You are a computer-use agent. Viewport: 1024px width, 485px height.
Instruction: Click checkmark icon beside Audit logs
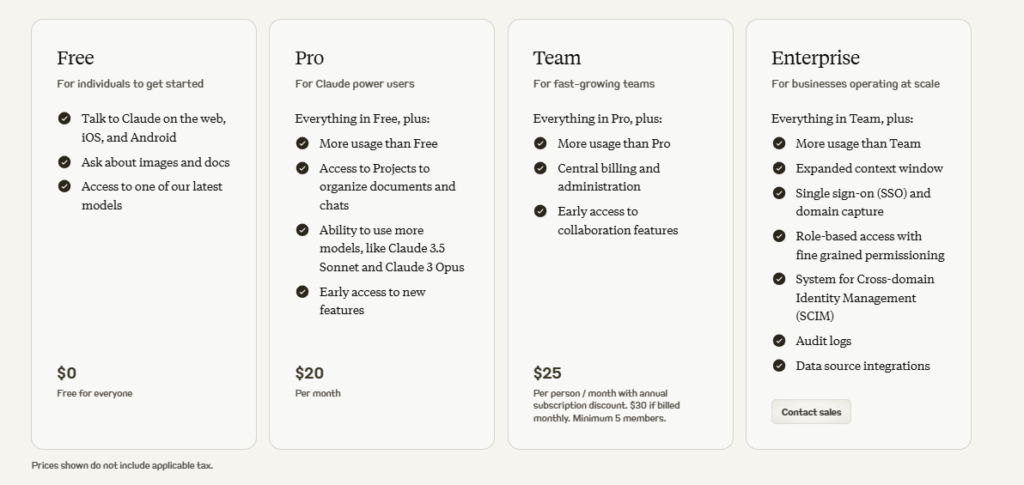[x=779, y=341]
